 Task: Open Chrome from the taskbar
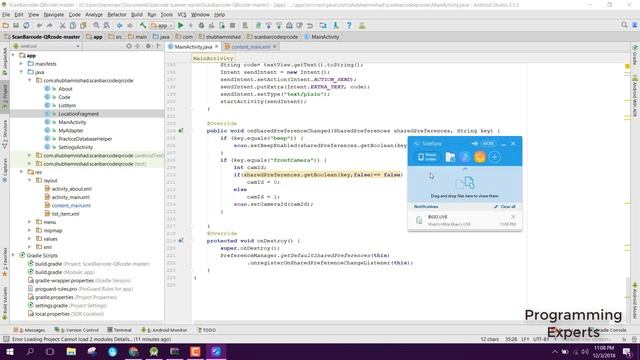133,351
